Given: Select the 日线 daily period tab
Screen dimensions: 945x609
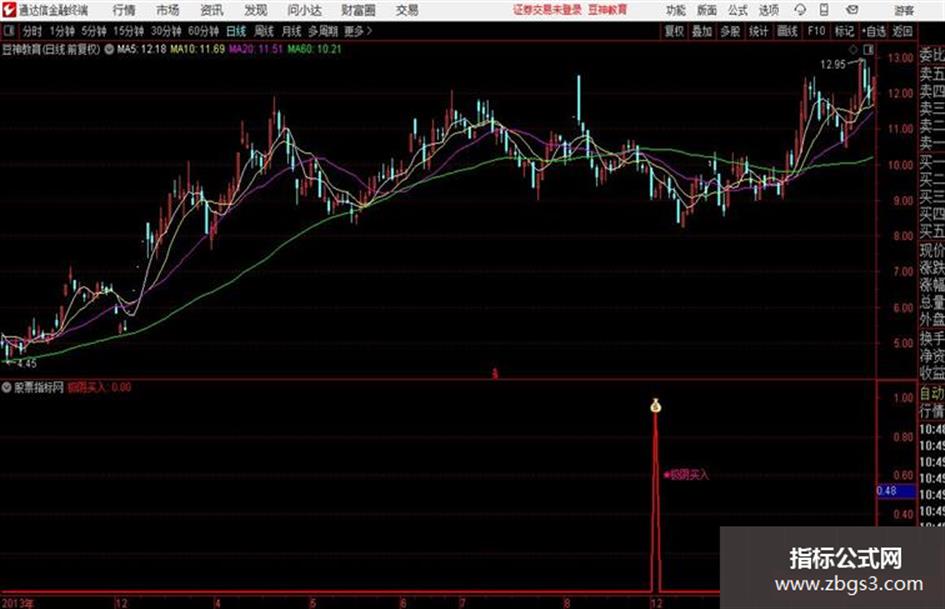Looking at the screenshot, I should click(236, 31).
